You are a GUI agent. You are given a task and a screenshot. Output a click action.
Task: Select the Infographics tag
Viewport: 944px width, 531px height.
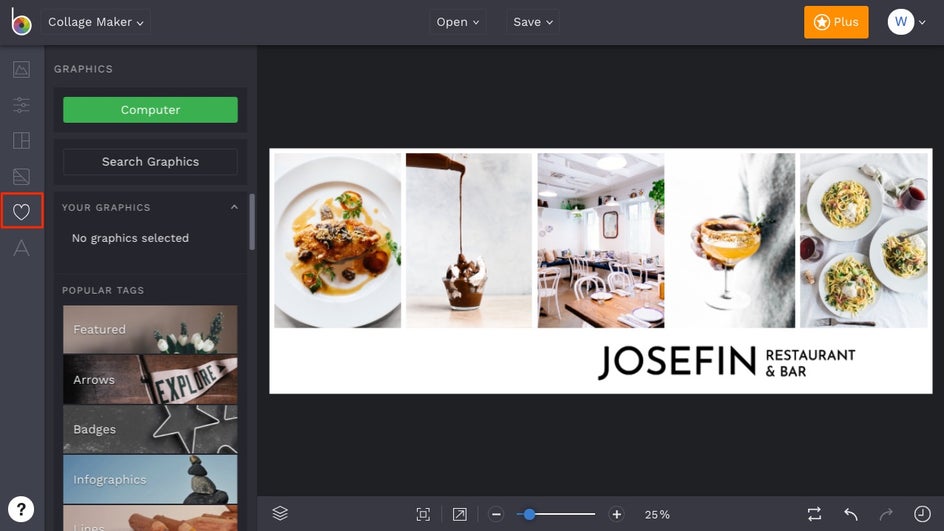point(151,479)
